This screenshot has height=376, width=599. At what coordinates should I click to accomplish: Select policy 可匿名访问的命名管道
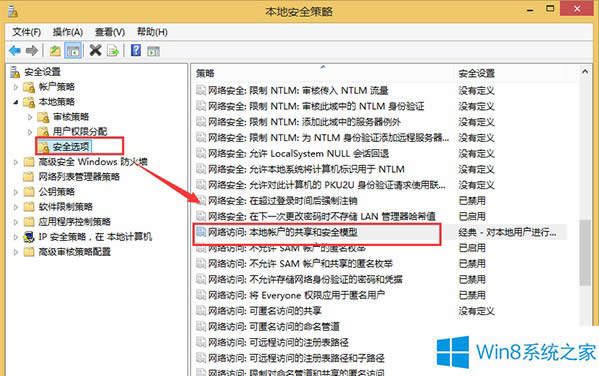(274, 326)
